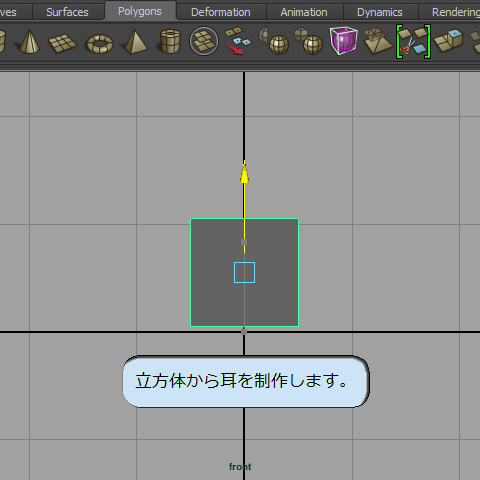Click the mirror geometry pyramid icon

pos(378,41)
